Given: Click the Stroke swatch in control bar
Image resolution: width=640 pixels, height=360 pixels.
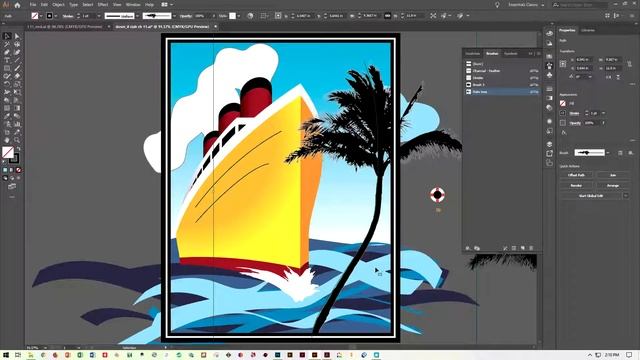Looking at the screenshot, I should [x=49, y=16].
